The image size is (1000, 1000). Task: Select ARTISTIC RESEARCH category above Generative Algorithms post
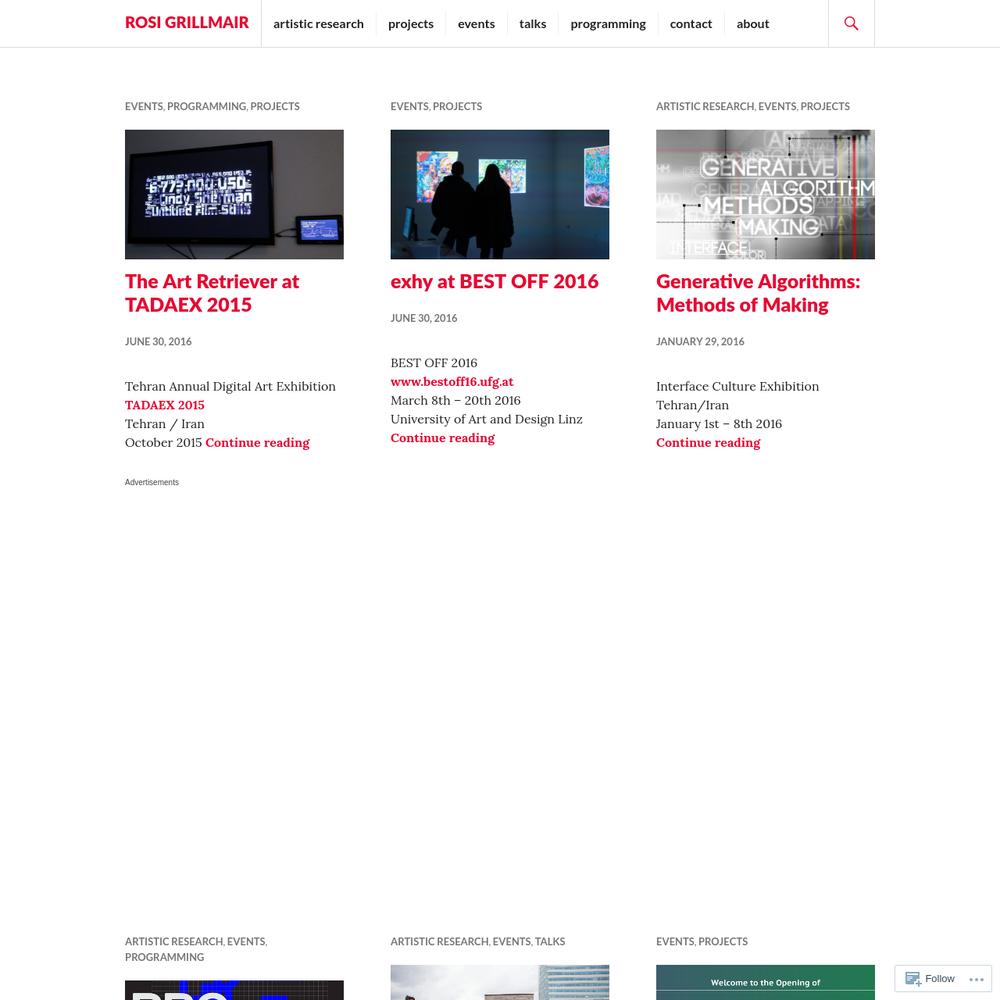[705, 107]
